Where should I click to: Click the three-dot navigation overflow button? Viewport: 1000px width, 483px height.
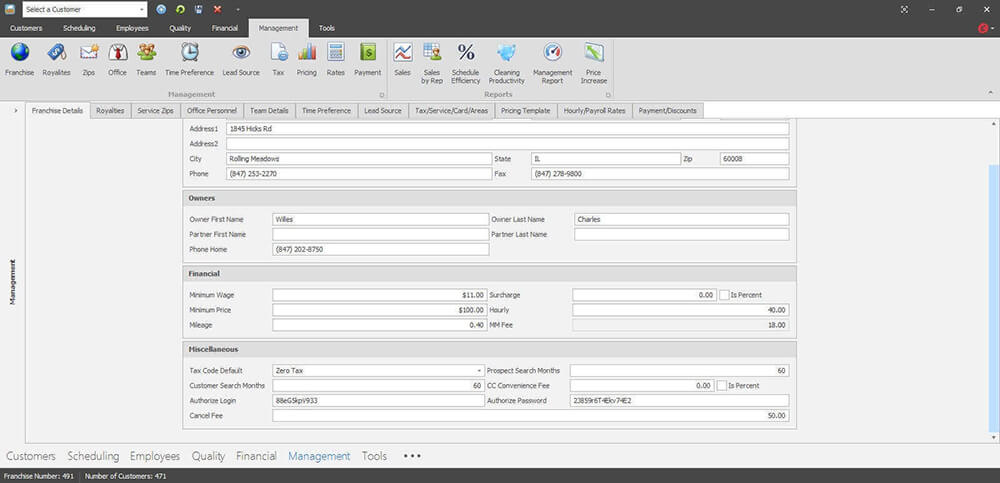pyautogui.click(x=412, y=456)
